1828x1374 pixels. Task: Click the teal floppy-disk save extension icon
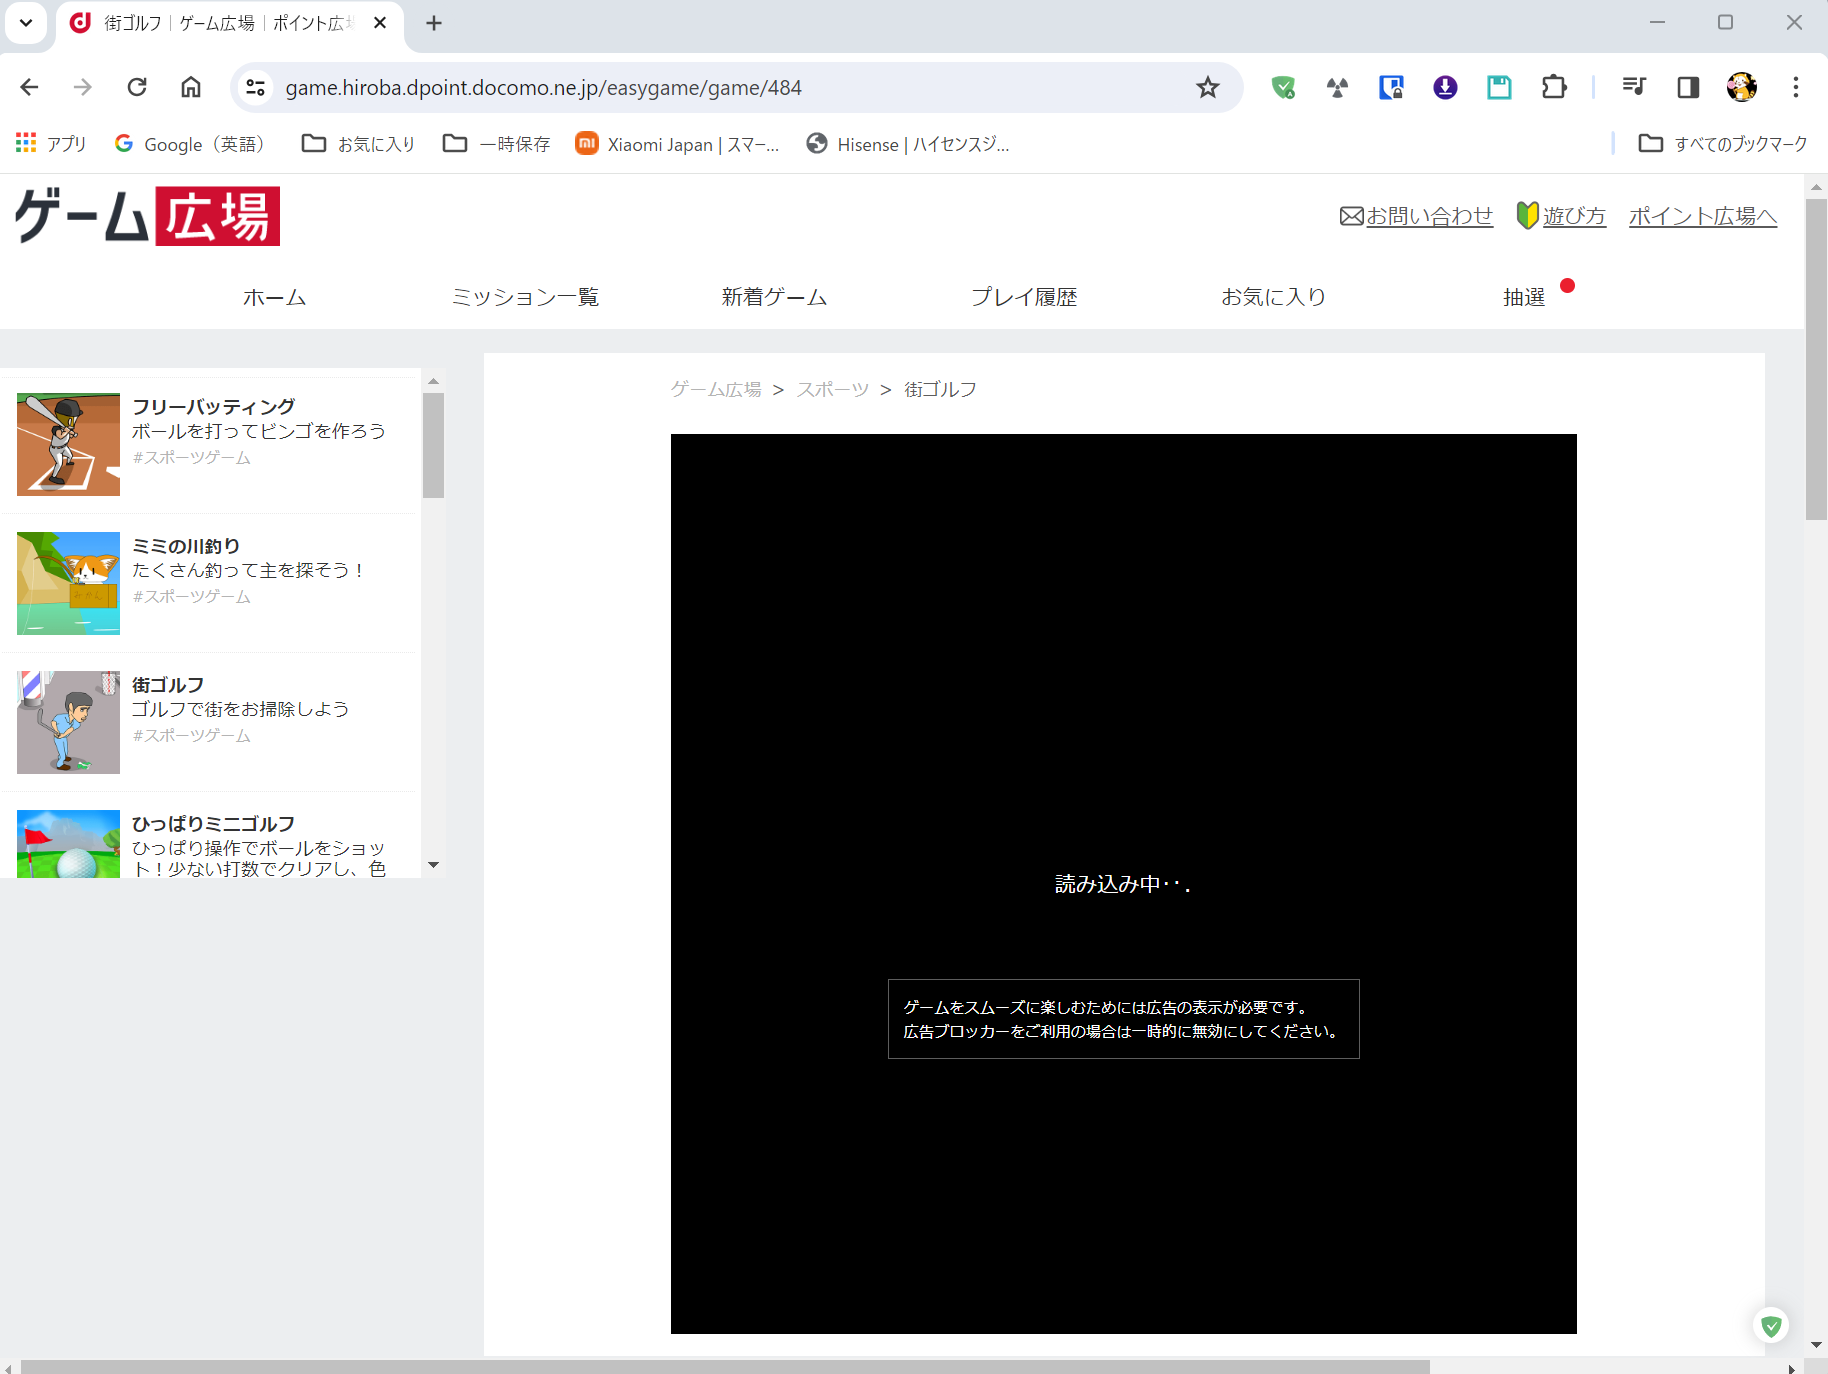pyautogui.click(x=1499, y=87)
